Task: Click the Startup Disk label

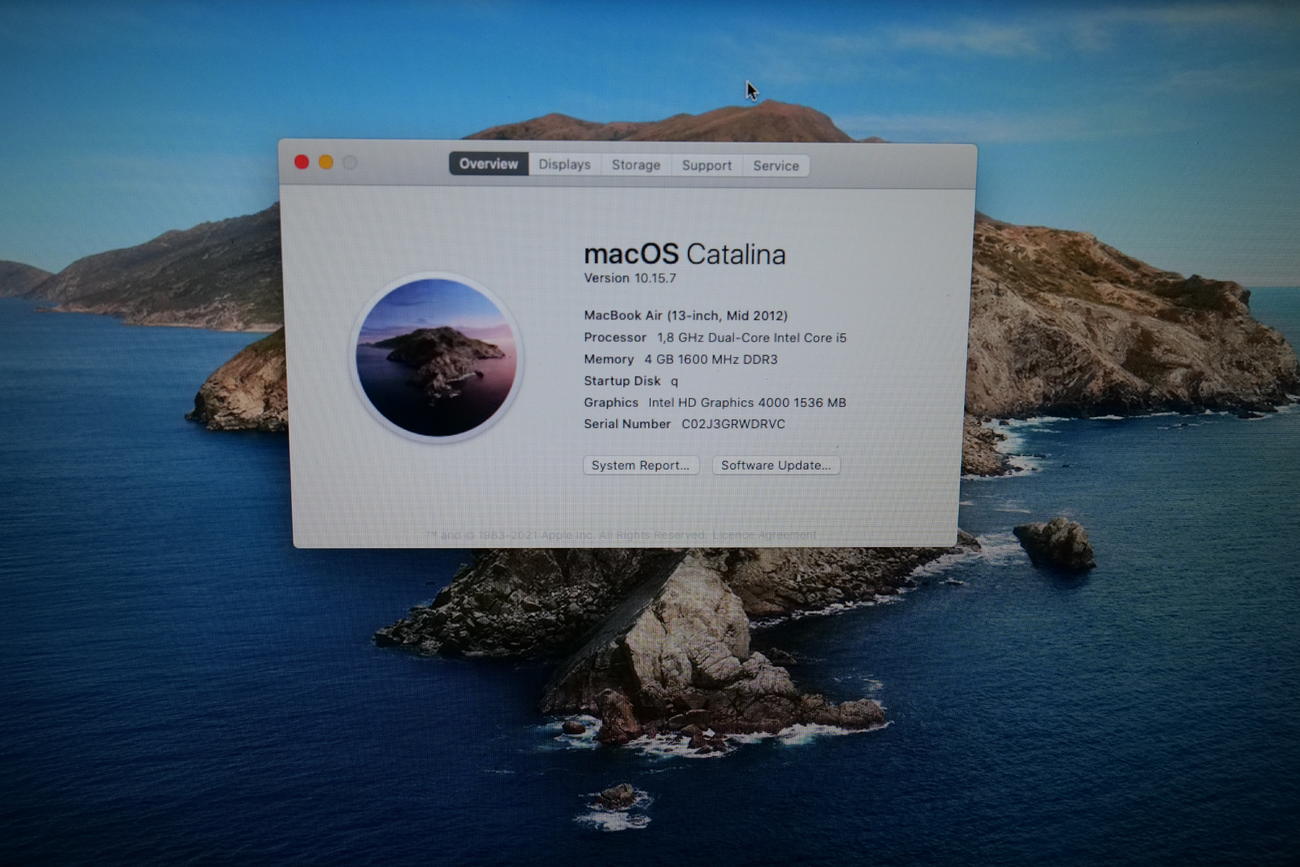Action: pos(622,381)
